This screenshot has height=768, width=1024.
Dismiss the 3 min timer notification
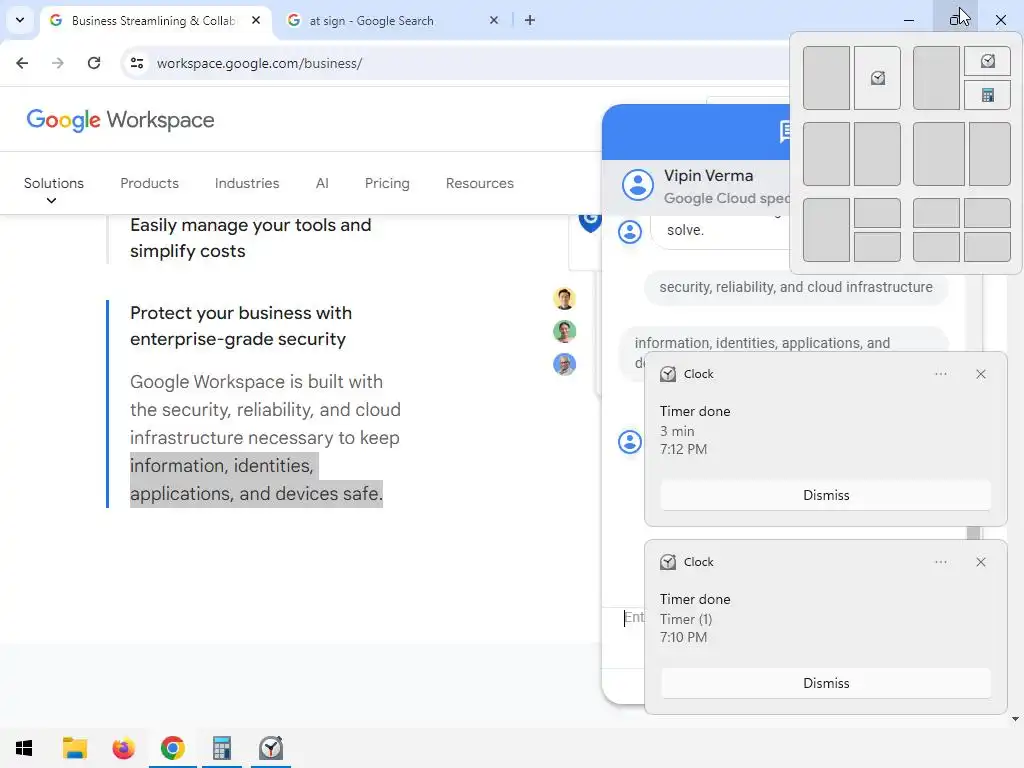point(826,495)
